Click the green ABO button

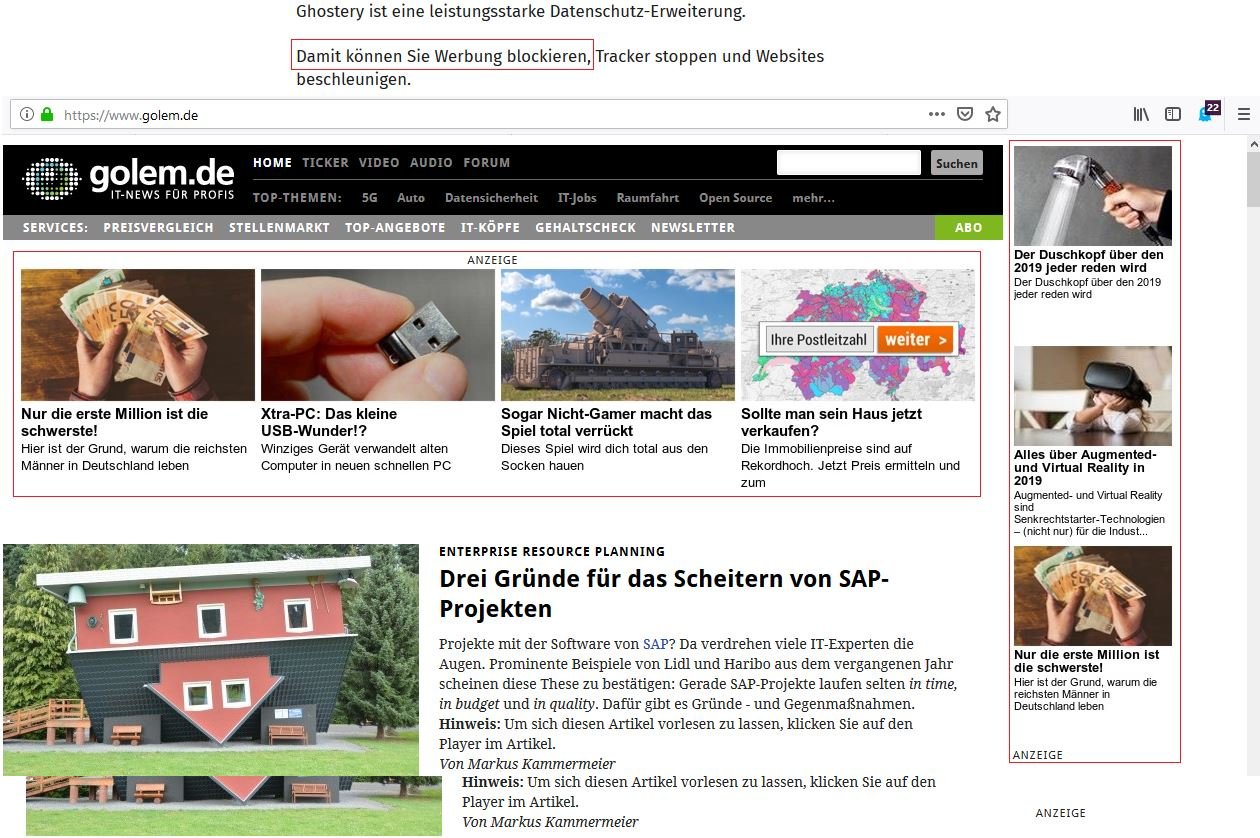coord(968,227)
